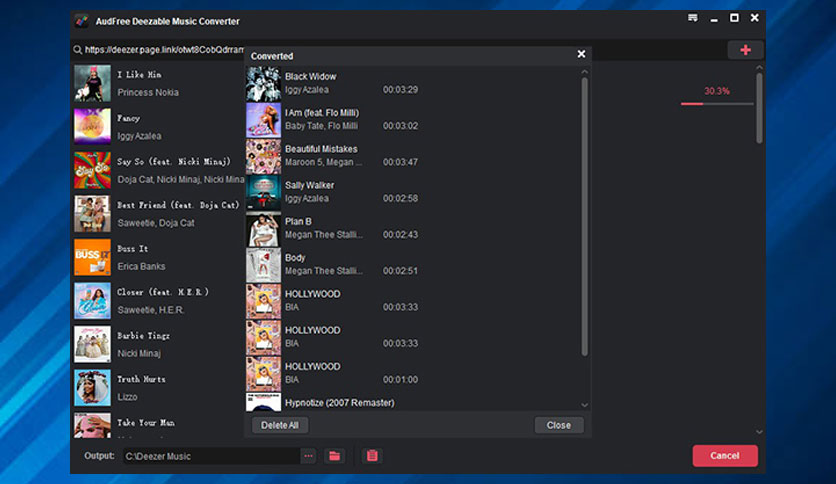Screen dimensions: 836x484
Task: Select I Am (feat. Flo Milli) thumbnail
Action: [x=263, y=120]
